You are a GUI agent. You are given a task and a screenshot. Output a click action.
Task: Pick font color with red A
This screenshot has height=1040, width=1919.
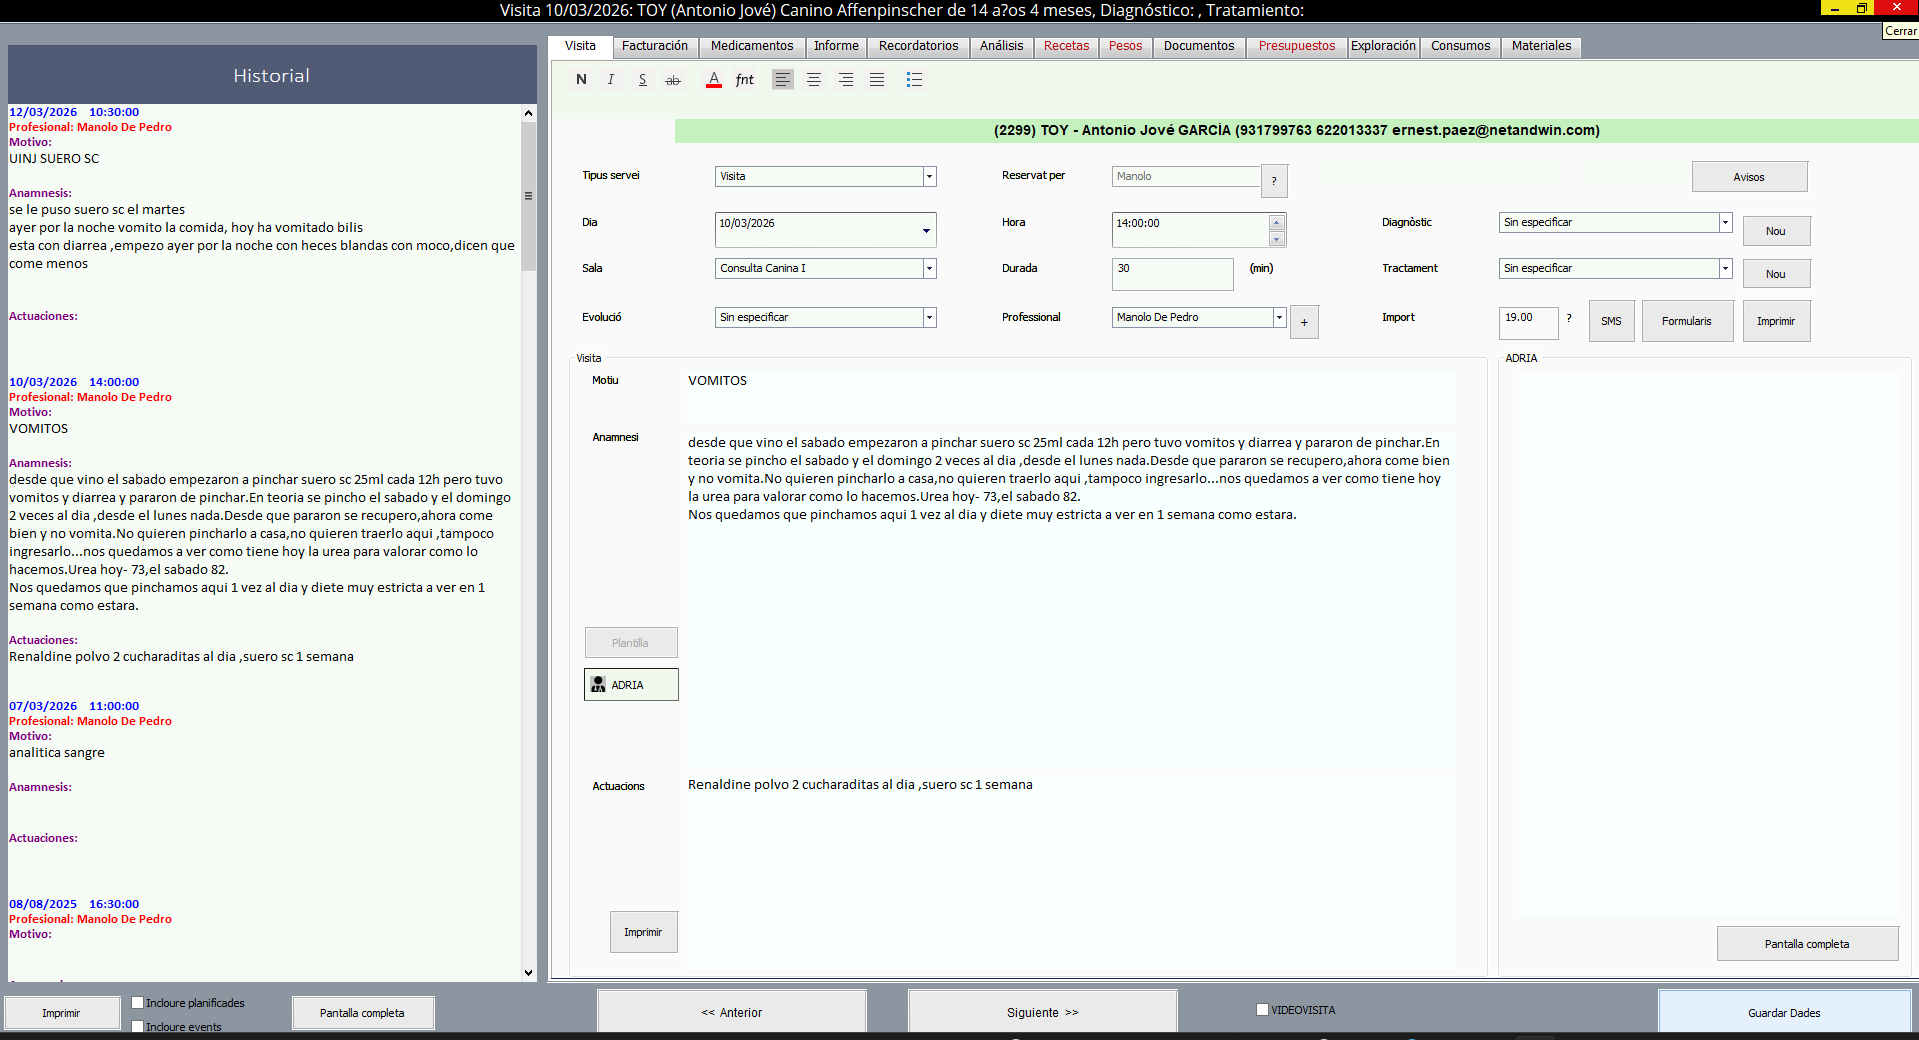(x=714, y=80)
